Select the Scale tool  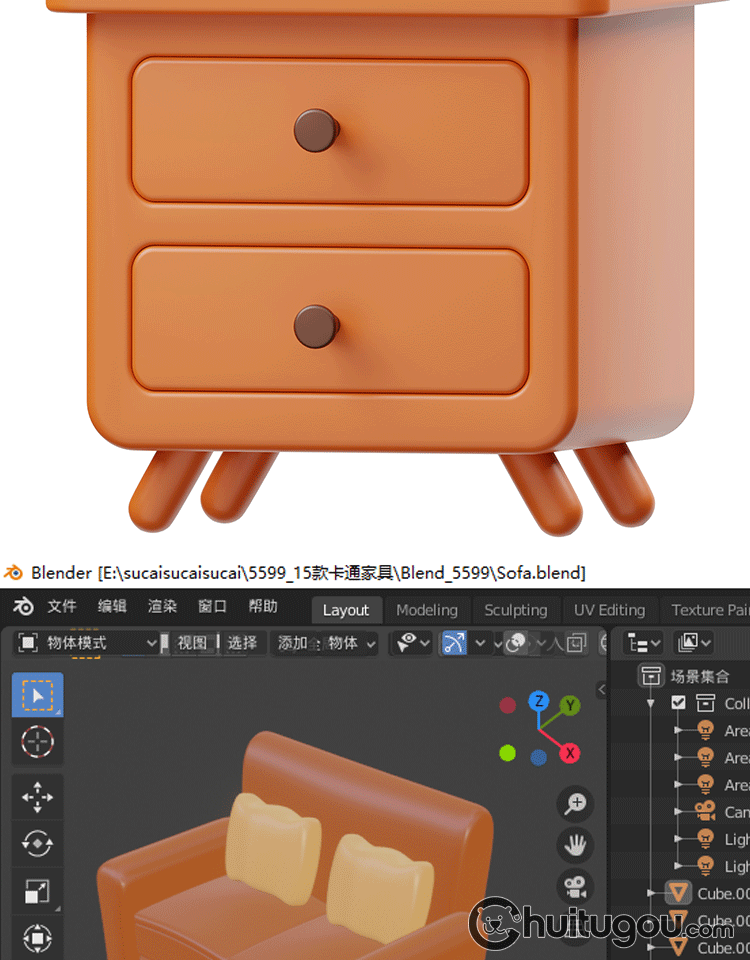pos(37,891)
